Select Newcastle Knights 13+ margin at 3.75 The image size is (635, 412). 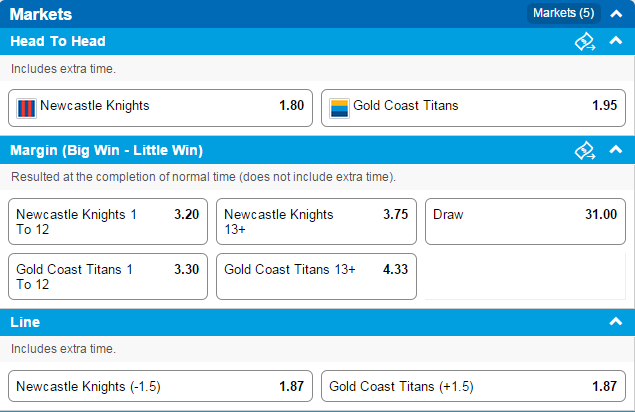[x=316, y=221]
